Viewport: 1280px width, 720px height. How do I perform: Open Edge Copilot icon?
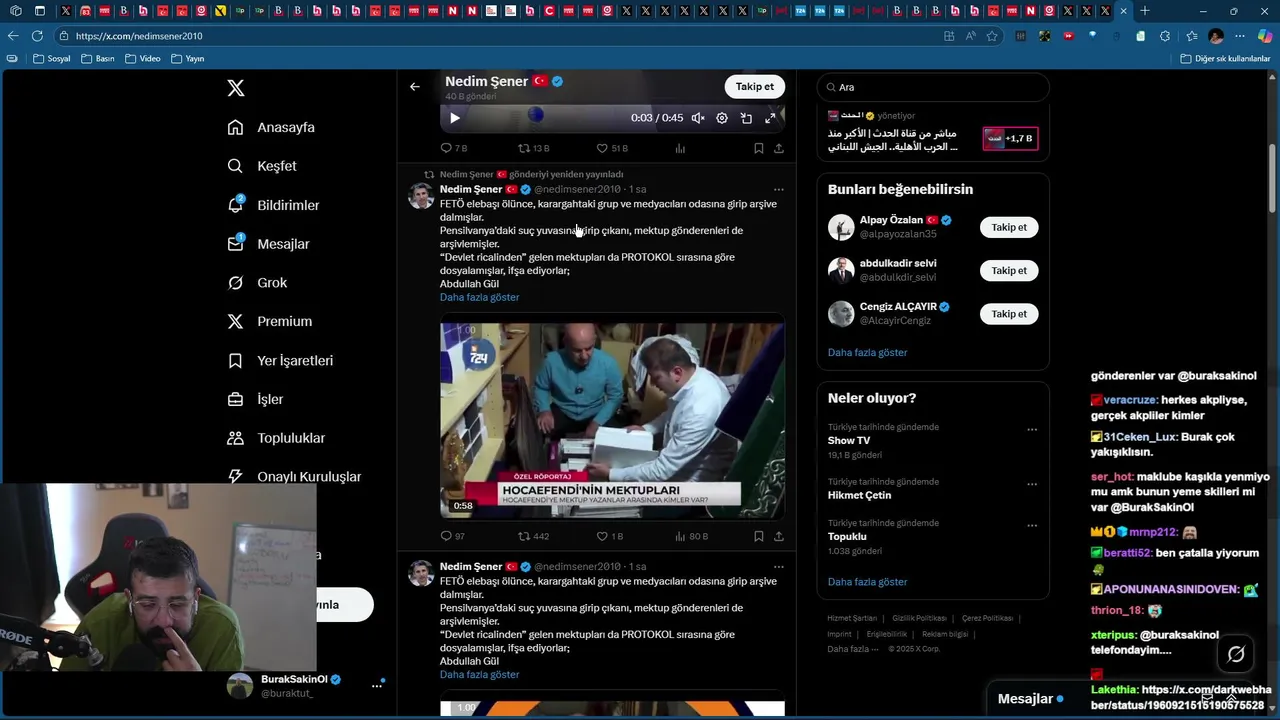(x=1264, y=36)
